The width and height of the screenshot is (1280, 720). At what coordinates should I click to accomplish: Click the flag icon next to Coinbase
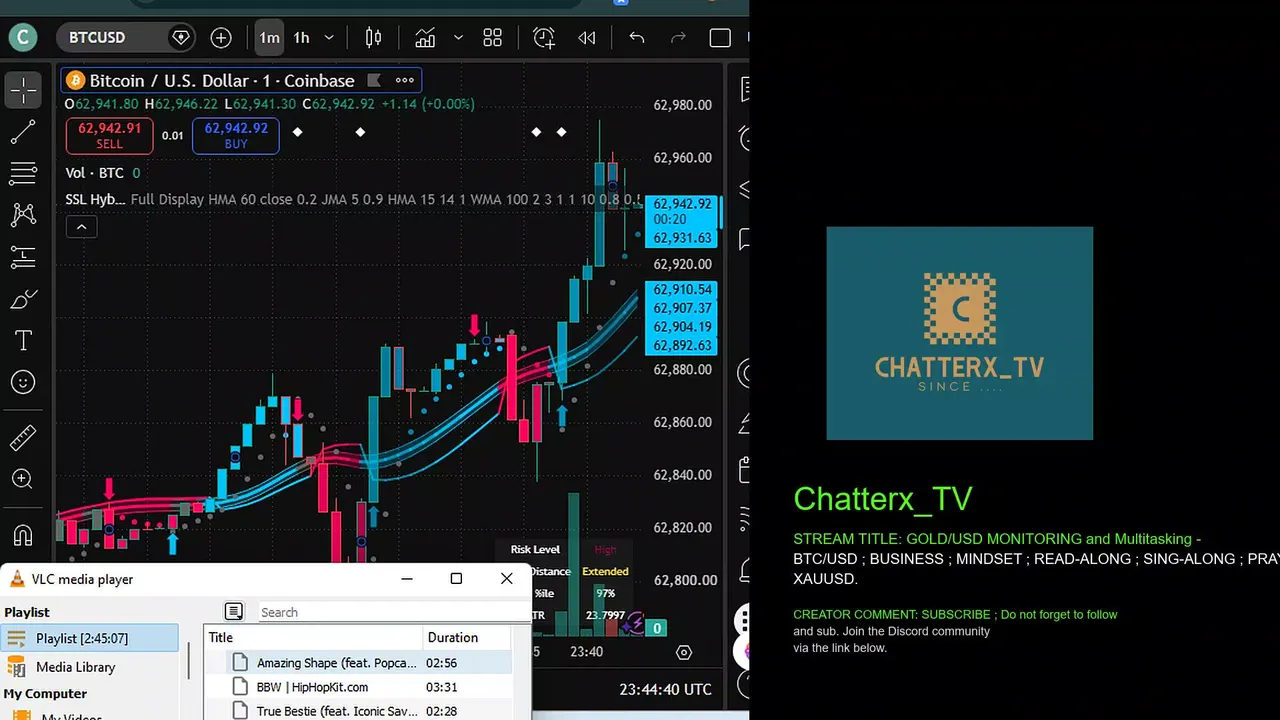pos(374,80)
